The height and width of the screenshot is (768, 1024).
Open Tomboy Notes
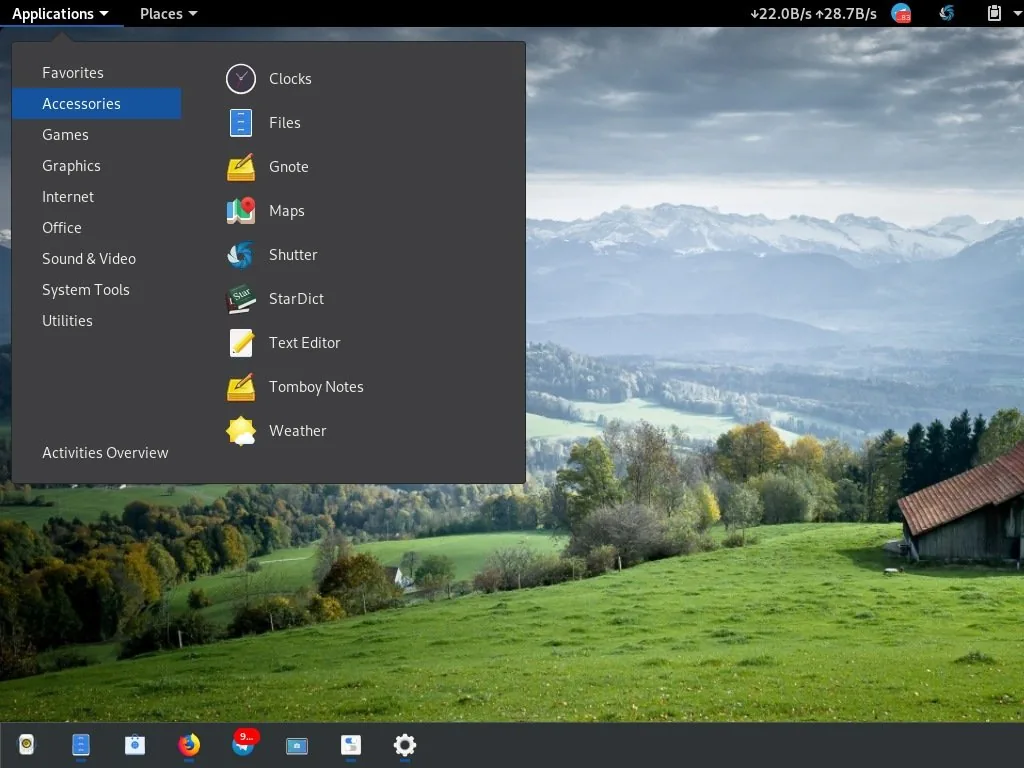pyautogui.click(x=315, y=387)
